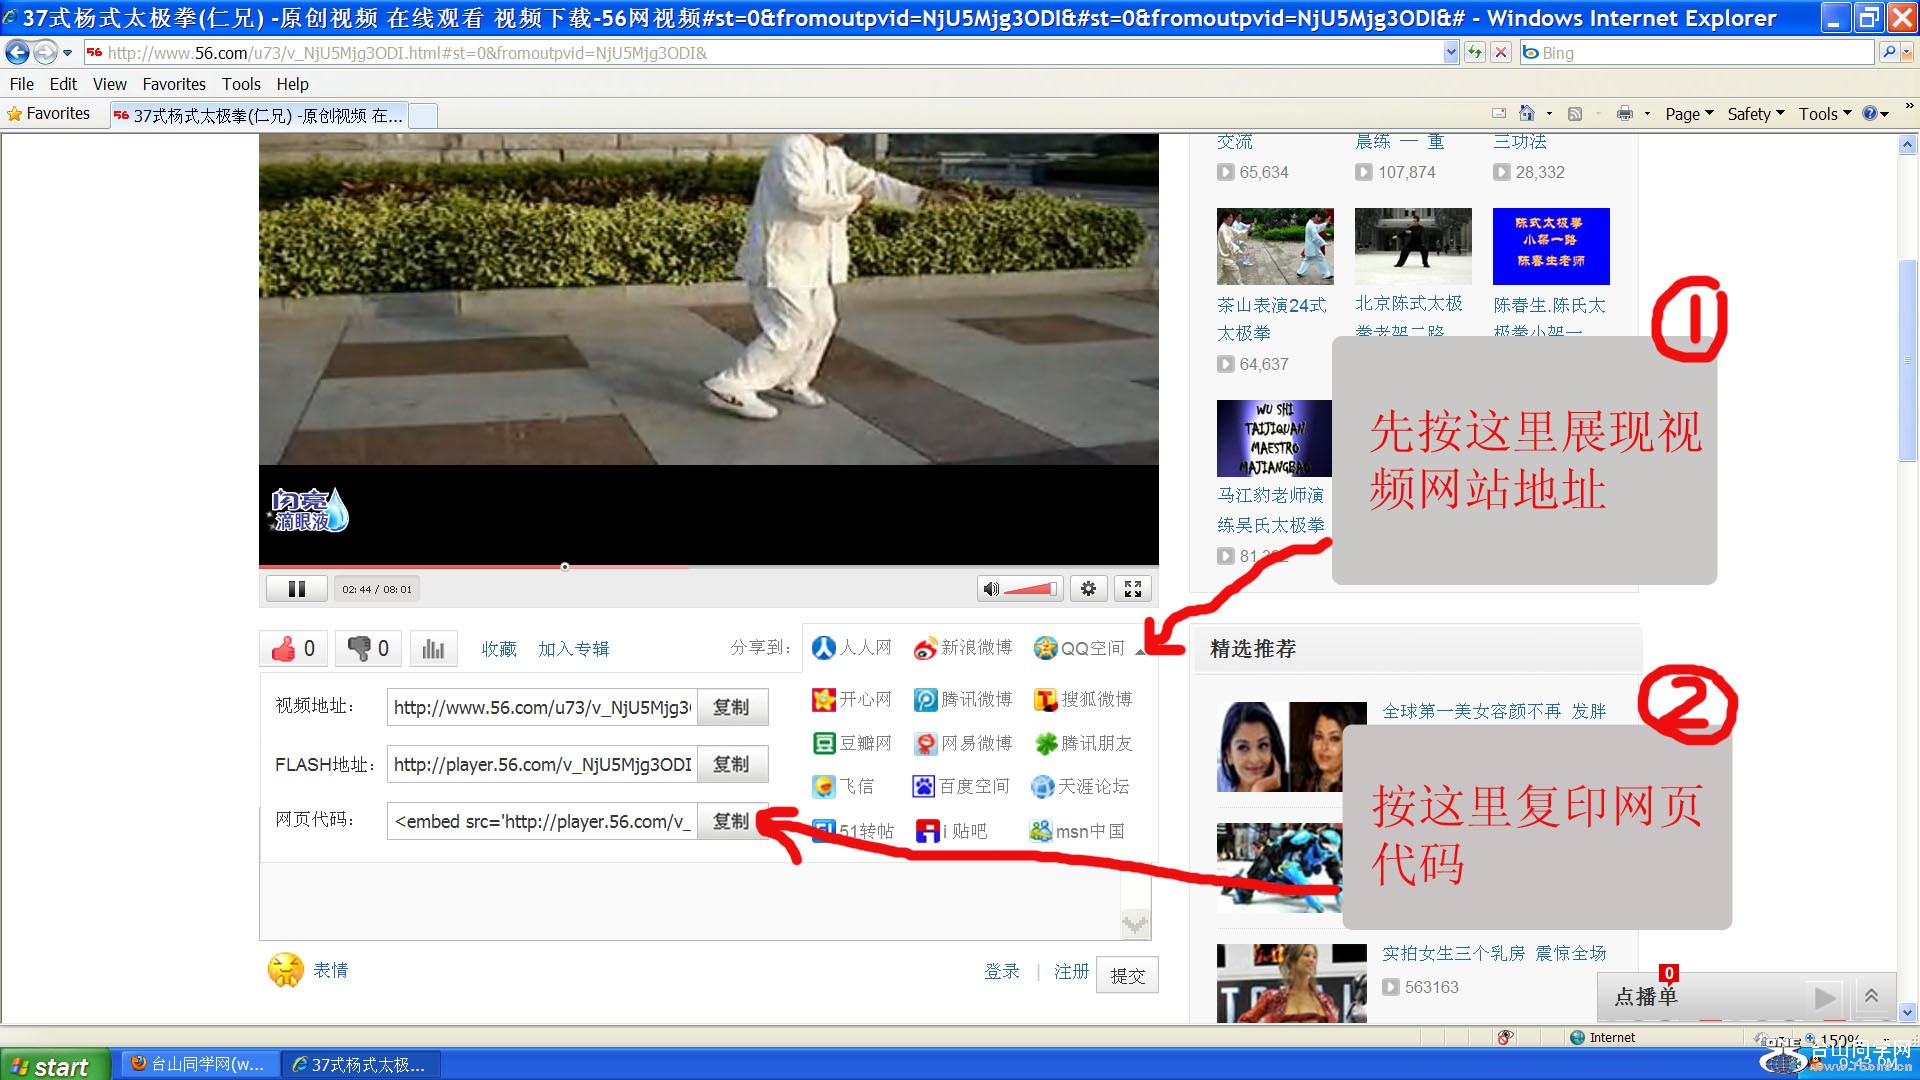Image resolution: width=1920 pixels, height=1080 pixels.
Task: Expand the 点播单 playlist panel
Action: click(1871, 996)
